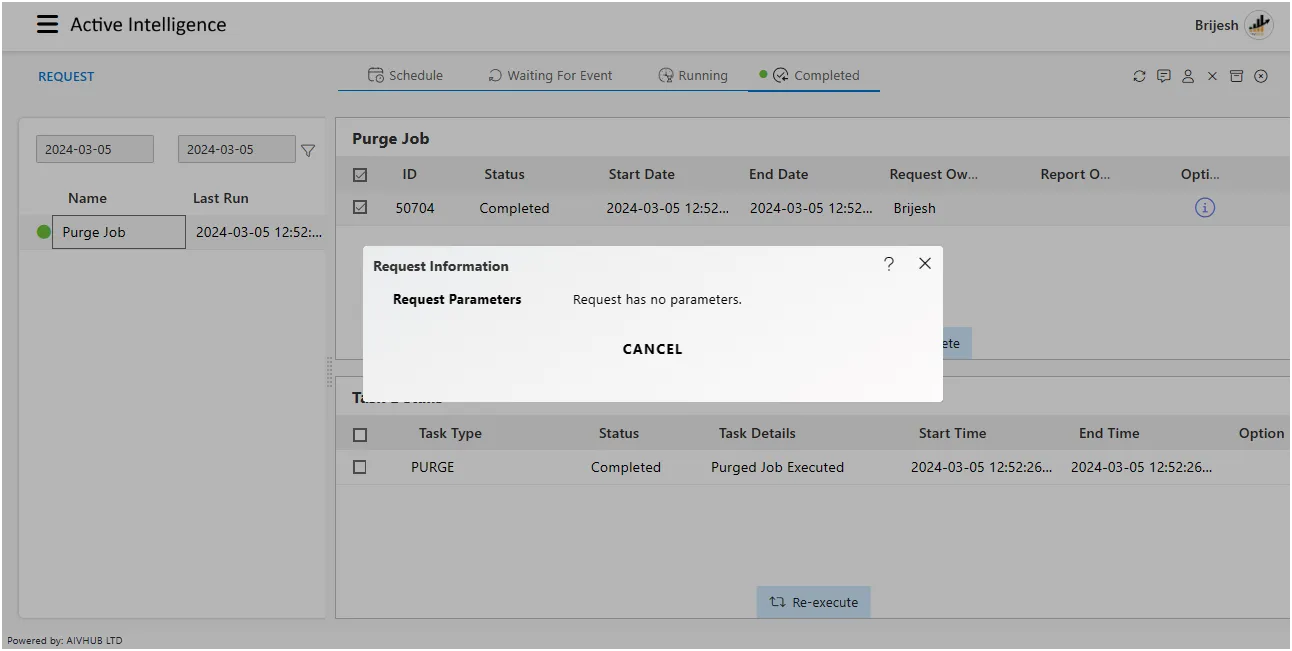Click the filter funnel icon beside the dates
This screenshot has height=651, width=1292.
(308, 150)
